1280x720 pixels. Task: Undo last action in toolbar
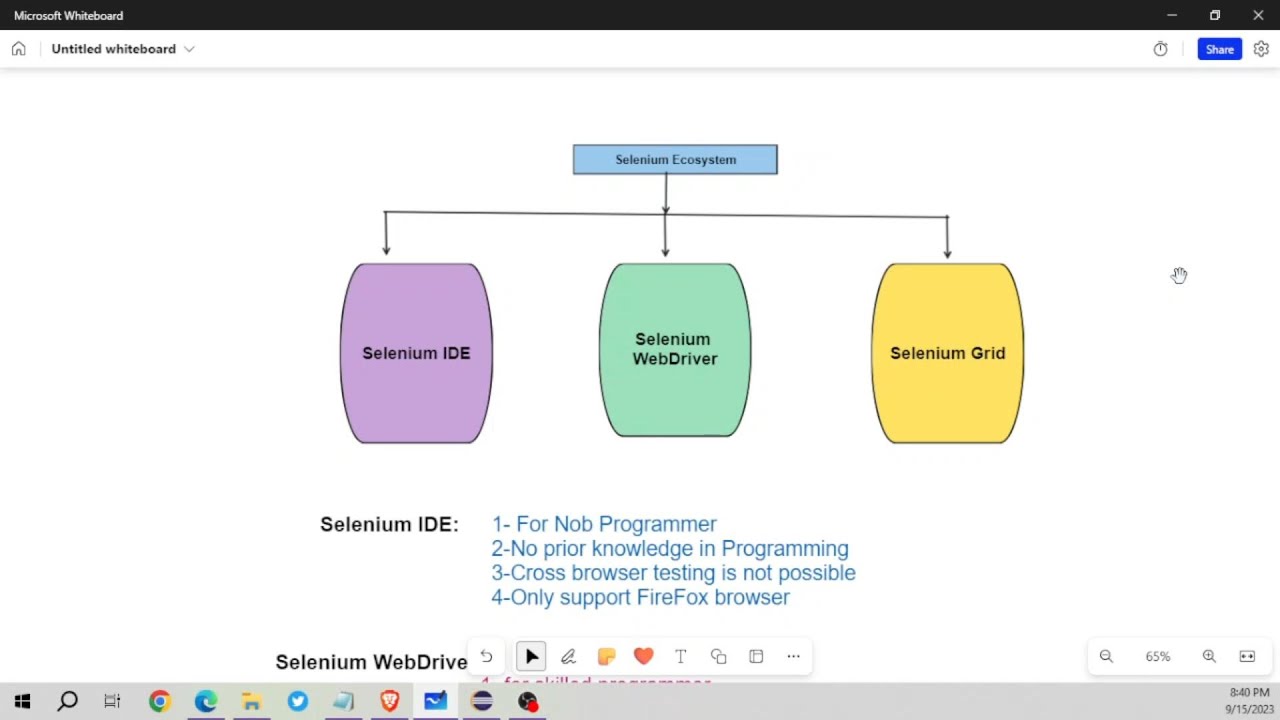tap(486, 657)
